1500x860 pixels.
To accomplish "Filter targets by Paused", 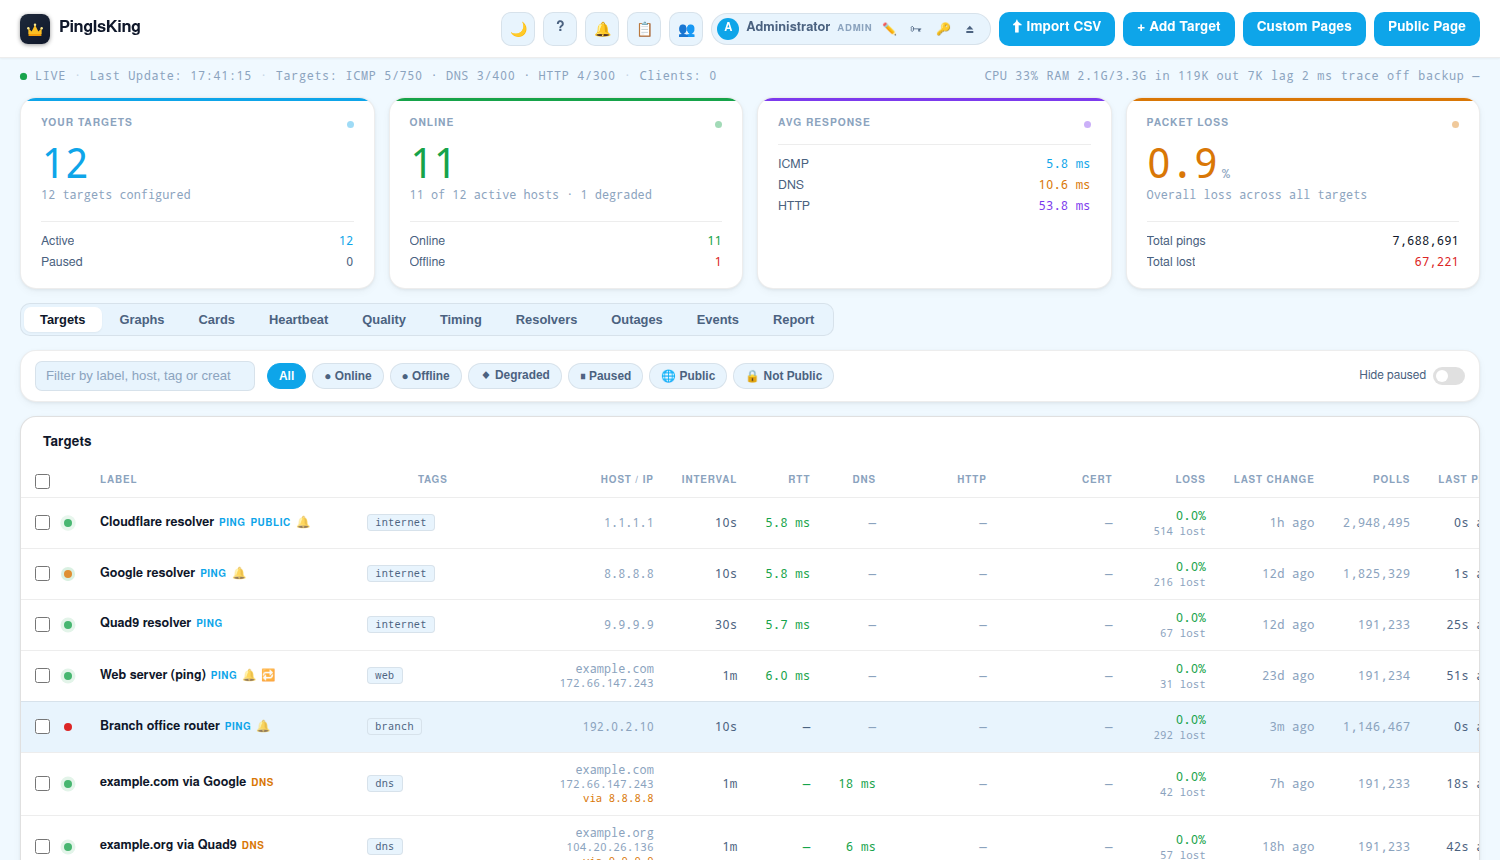I will click(606, 376).
